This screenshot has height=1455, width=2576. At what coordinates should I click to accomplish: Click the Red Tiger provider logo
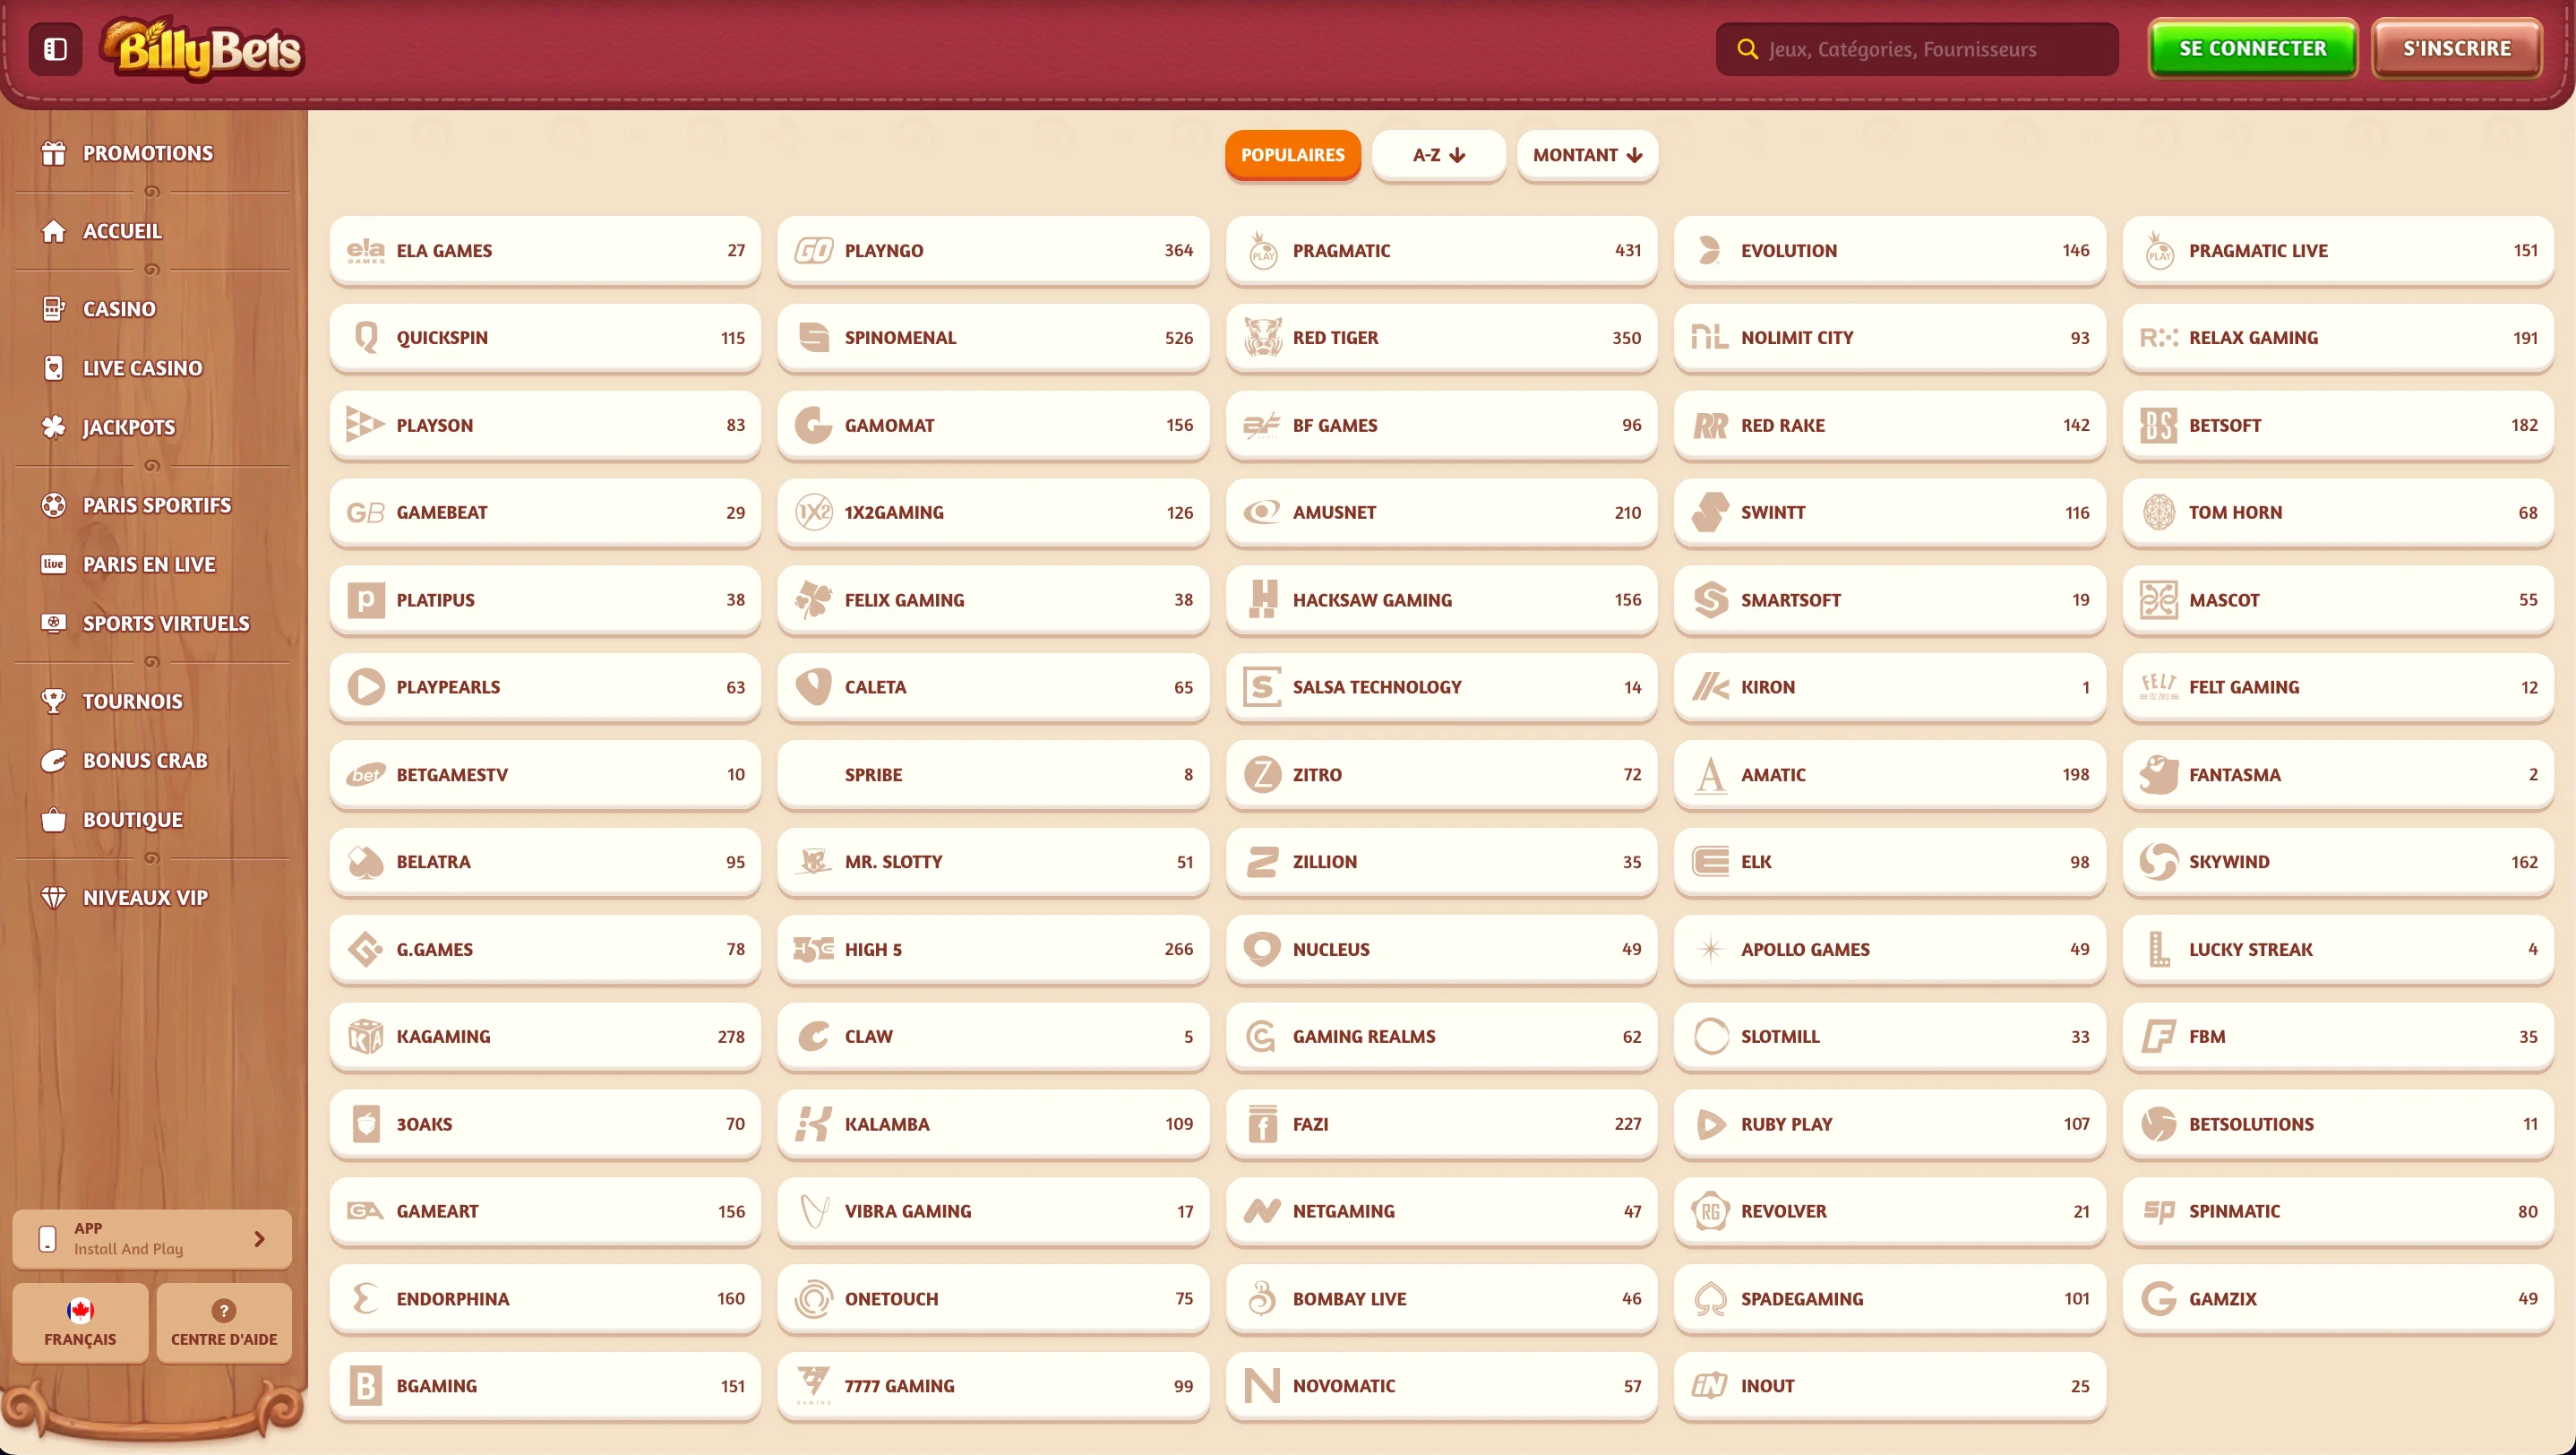[1262, 337]
